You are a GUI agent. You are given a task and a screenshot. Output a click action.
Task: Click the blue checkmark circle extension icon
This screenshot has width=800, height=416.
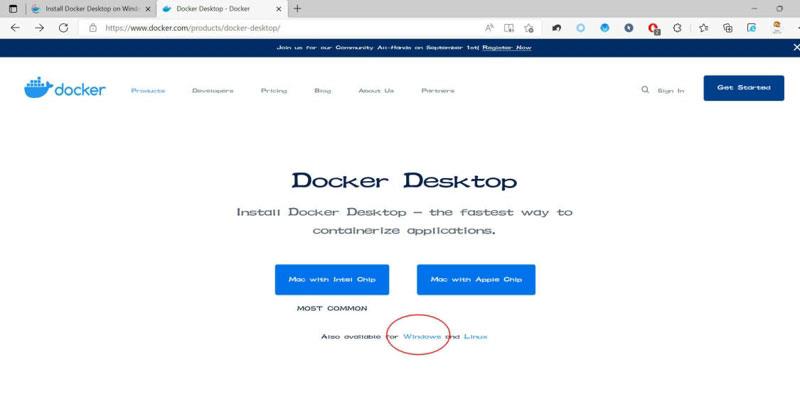[x=605, y=28]
